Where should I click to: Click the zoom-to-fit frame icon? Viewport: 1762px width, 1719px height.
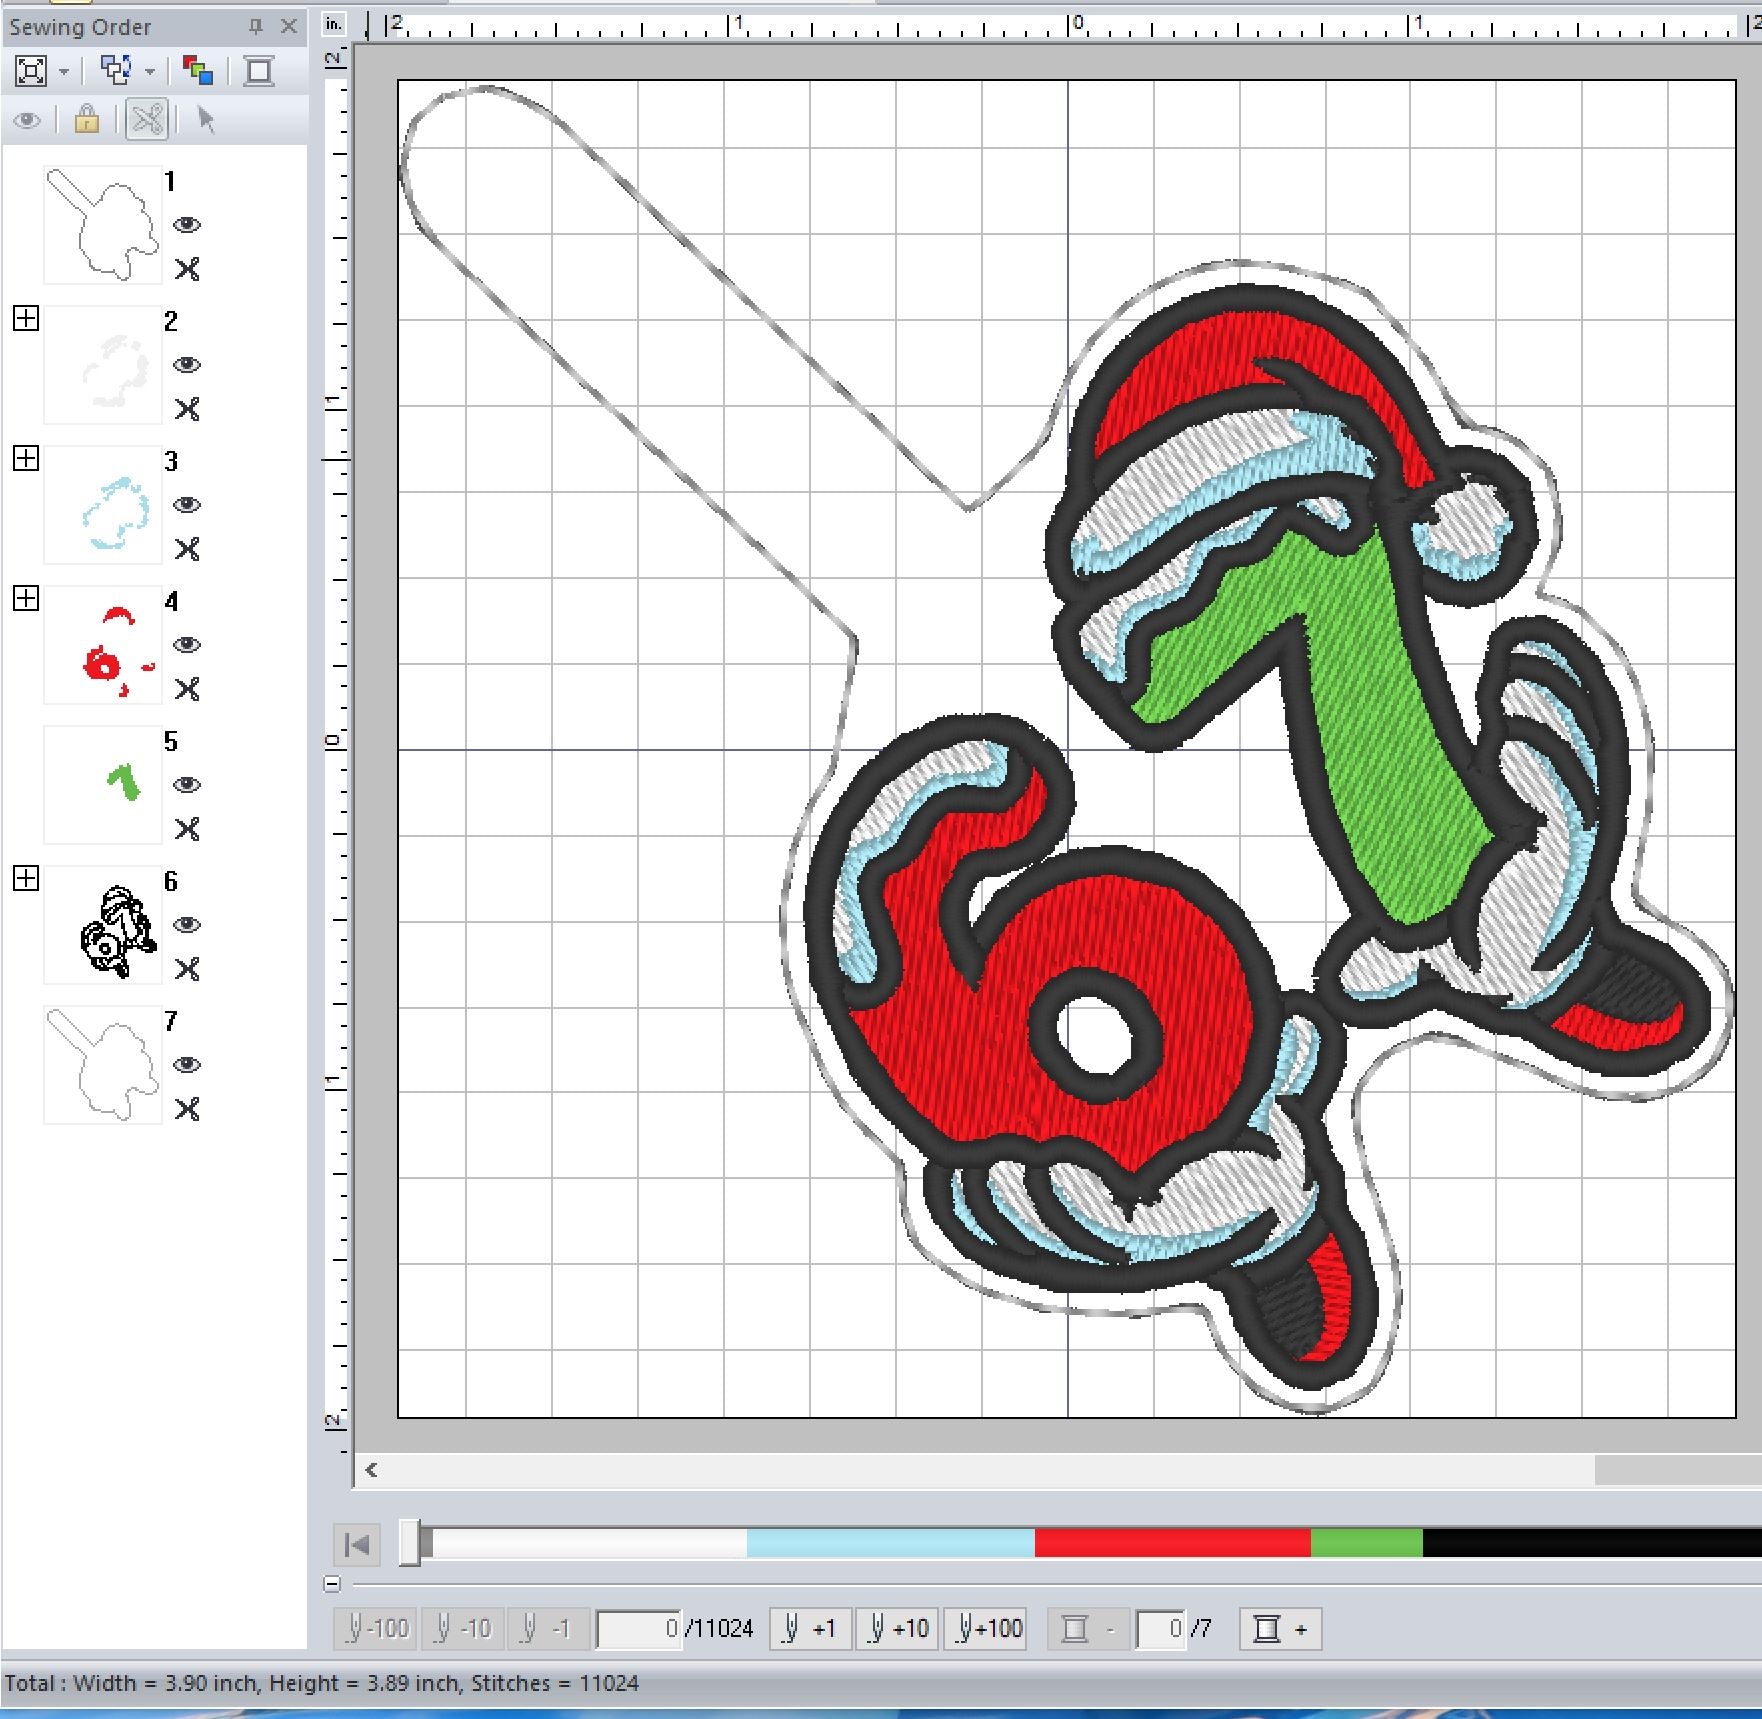(31, 71)
